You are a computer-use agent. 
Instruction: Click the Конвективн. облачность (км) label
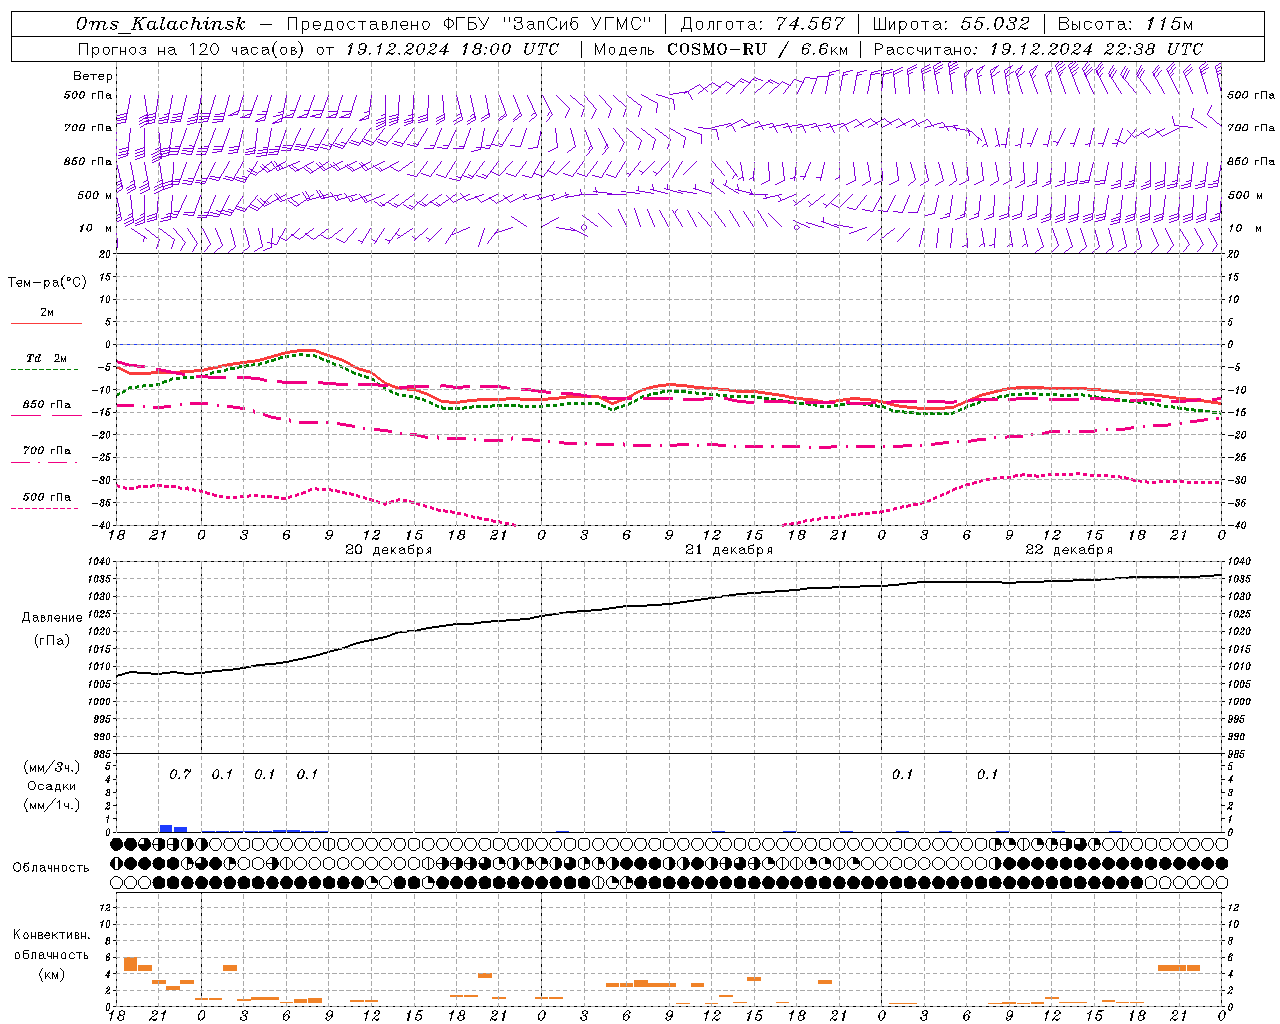[51, 954]
